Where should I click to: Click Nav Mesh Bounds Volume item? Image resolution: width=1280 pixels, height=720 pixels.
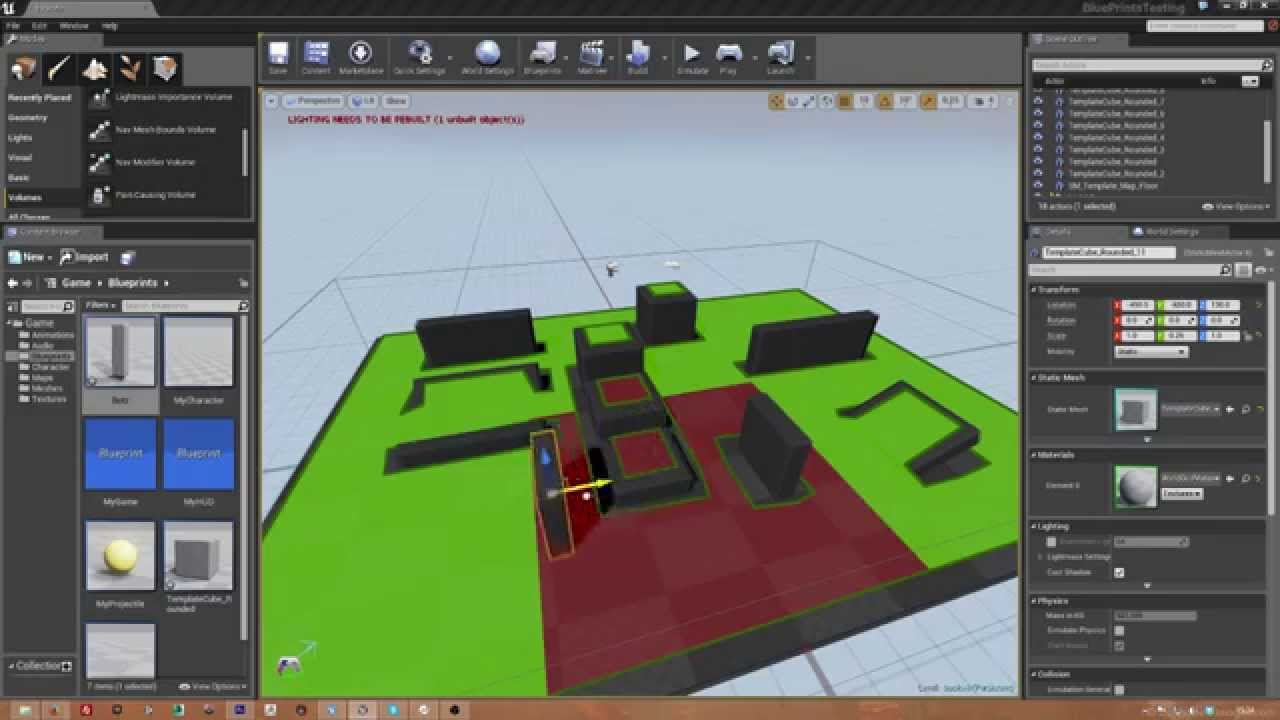click(165, 130)
